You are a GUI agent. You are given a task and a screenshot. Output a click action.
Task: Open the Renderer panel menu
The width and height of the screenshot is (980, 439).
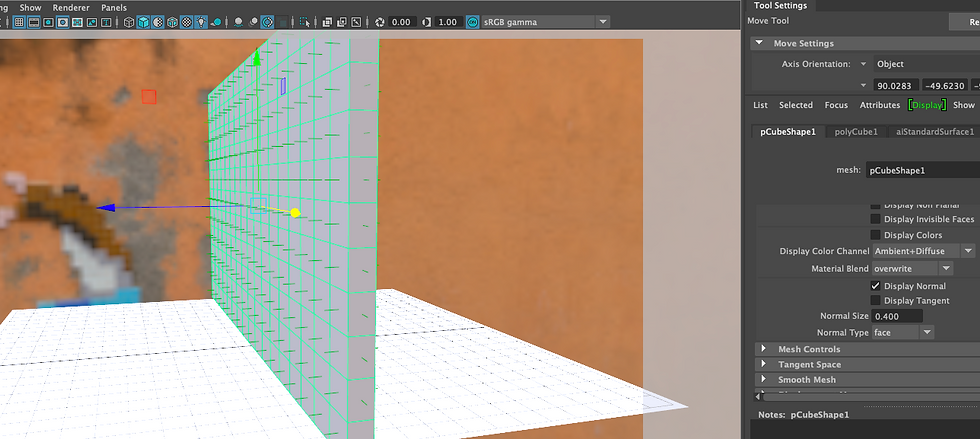tap(71, 8)
